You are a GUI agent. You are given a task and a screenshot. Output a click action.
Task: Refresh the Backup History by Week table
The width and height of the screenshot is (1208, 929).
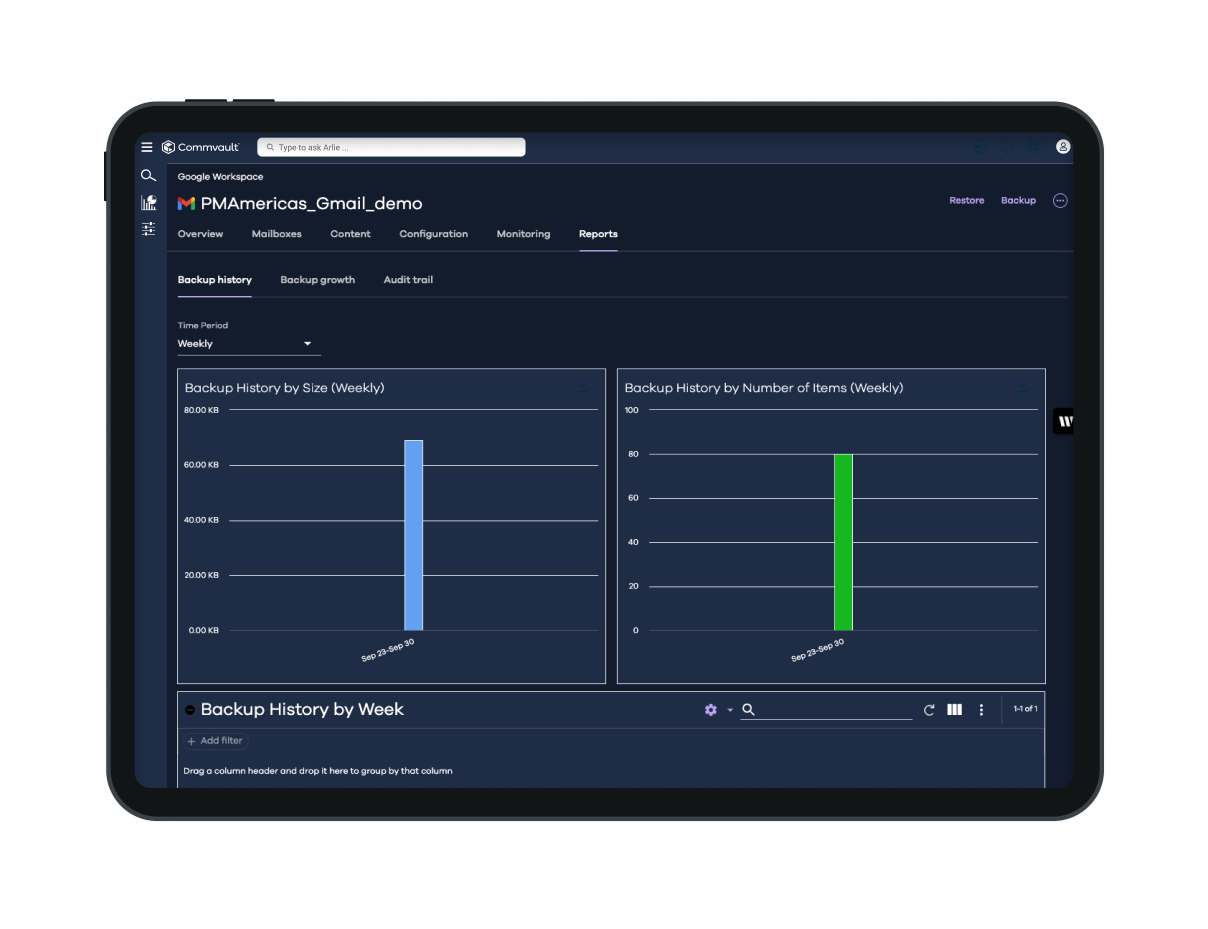point(929,710)
